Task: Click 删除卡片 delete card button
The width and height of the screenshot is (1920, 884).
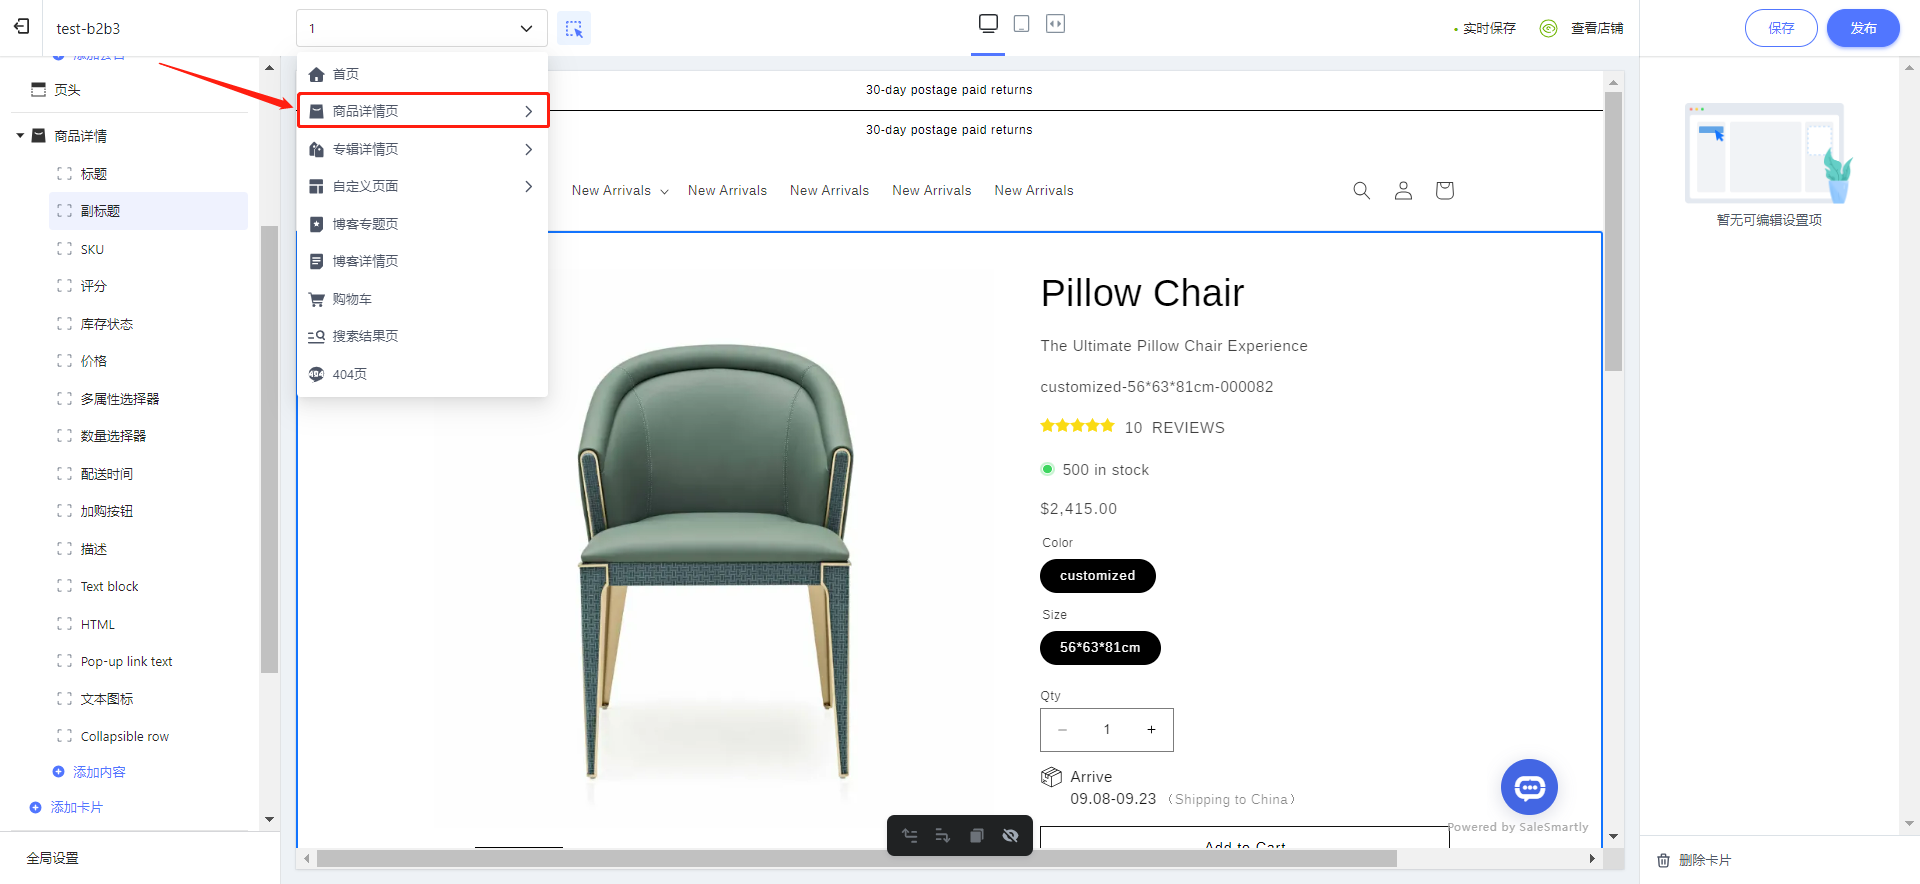Action: pos(1705,860)
